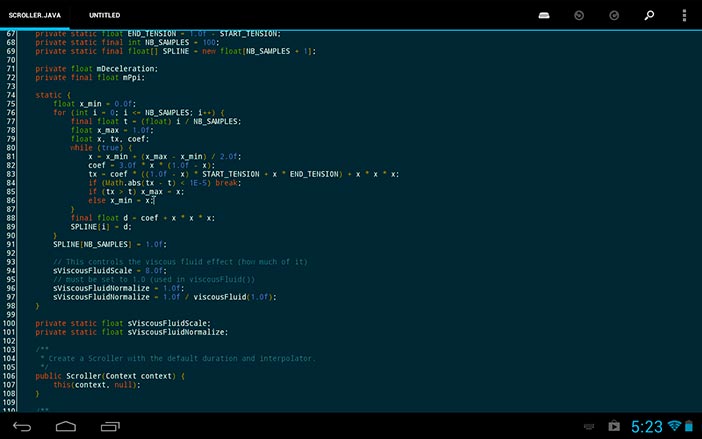Click 'while (true)' on line 80
The image size is (702, 439).
pos(101,148)
